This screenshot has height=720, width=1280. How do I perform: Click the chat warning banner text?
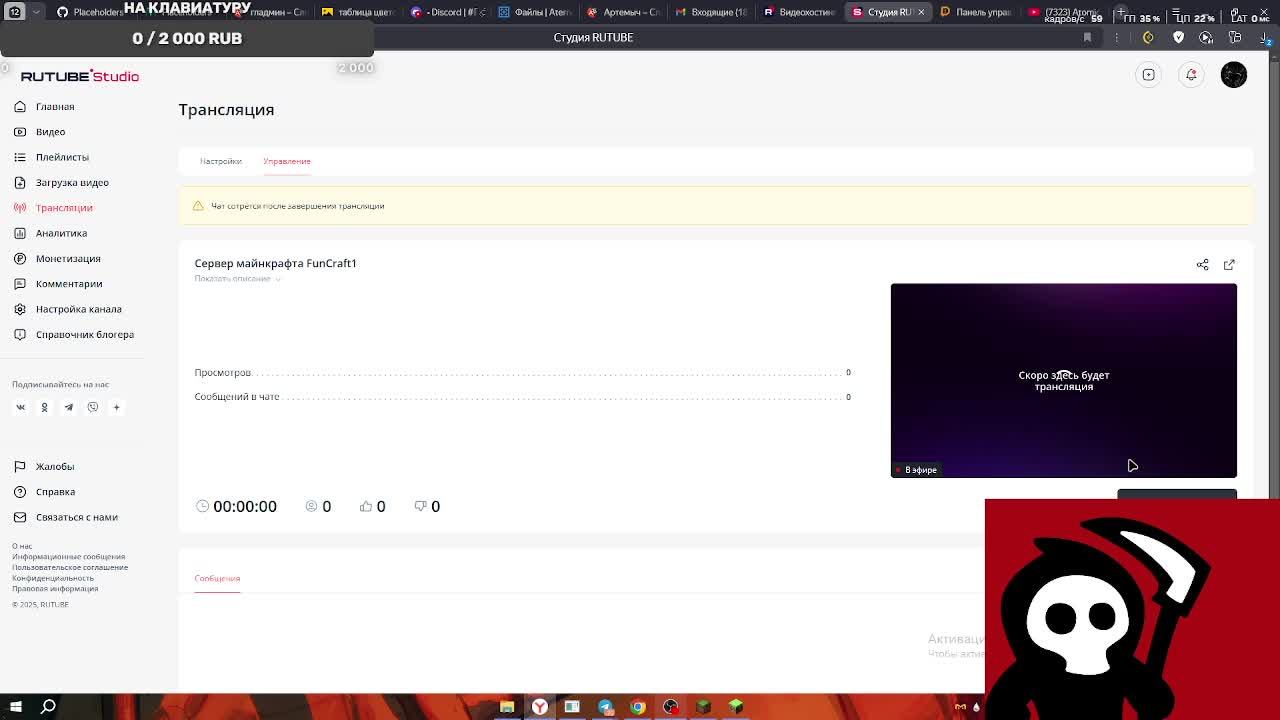pos(297,206)
